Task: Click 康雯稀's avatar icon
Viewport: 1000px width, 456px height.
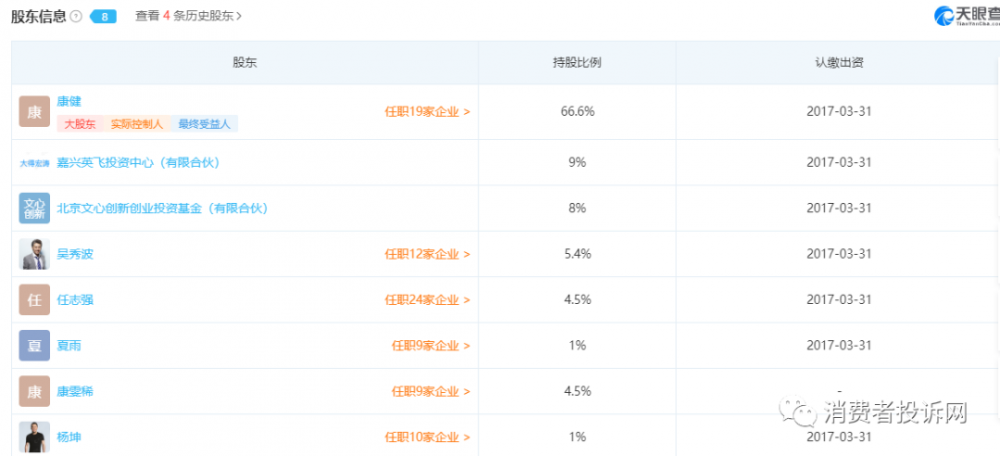Action: pos(34,391)
